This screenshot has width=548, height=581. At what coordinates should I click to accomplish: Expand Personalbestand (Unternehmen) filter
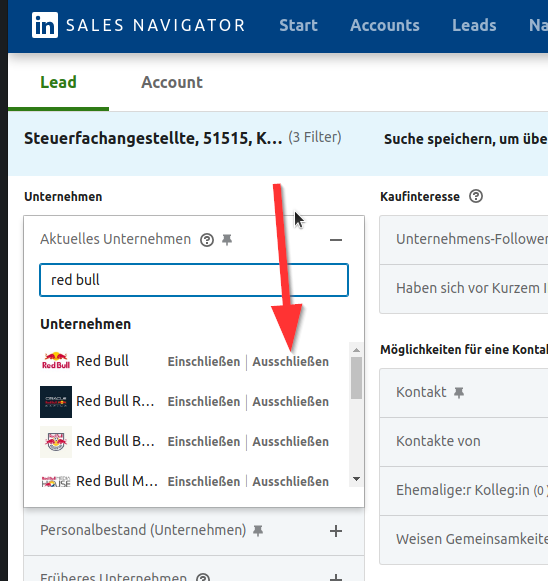pyautogui.click(x=336, y=531)
